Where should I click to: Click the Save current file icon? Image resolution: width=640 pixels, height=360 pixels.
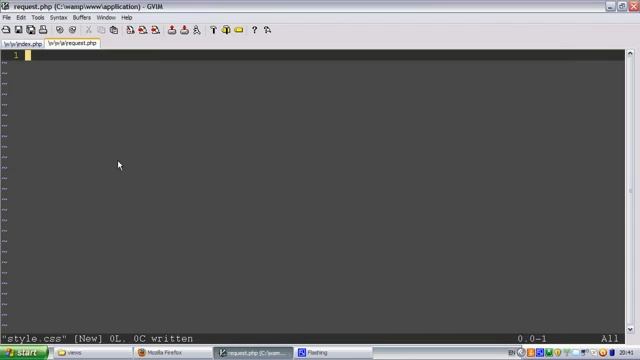[x=18, y=30]
